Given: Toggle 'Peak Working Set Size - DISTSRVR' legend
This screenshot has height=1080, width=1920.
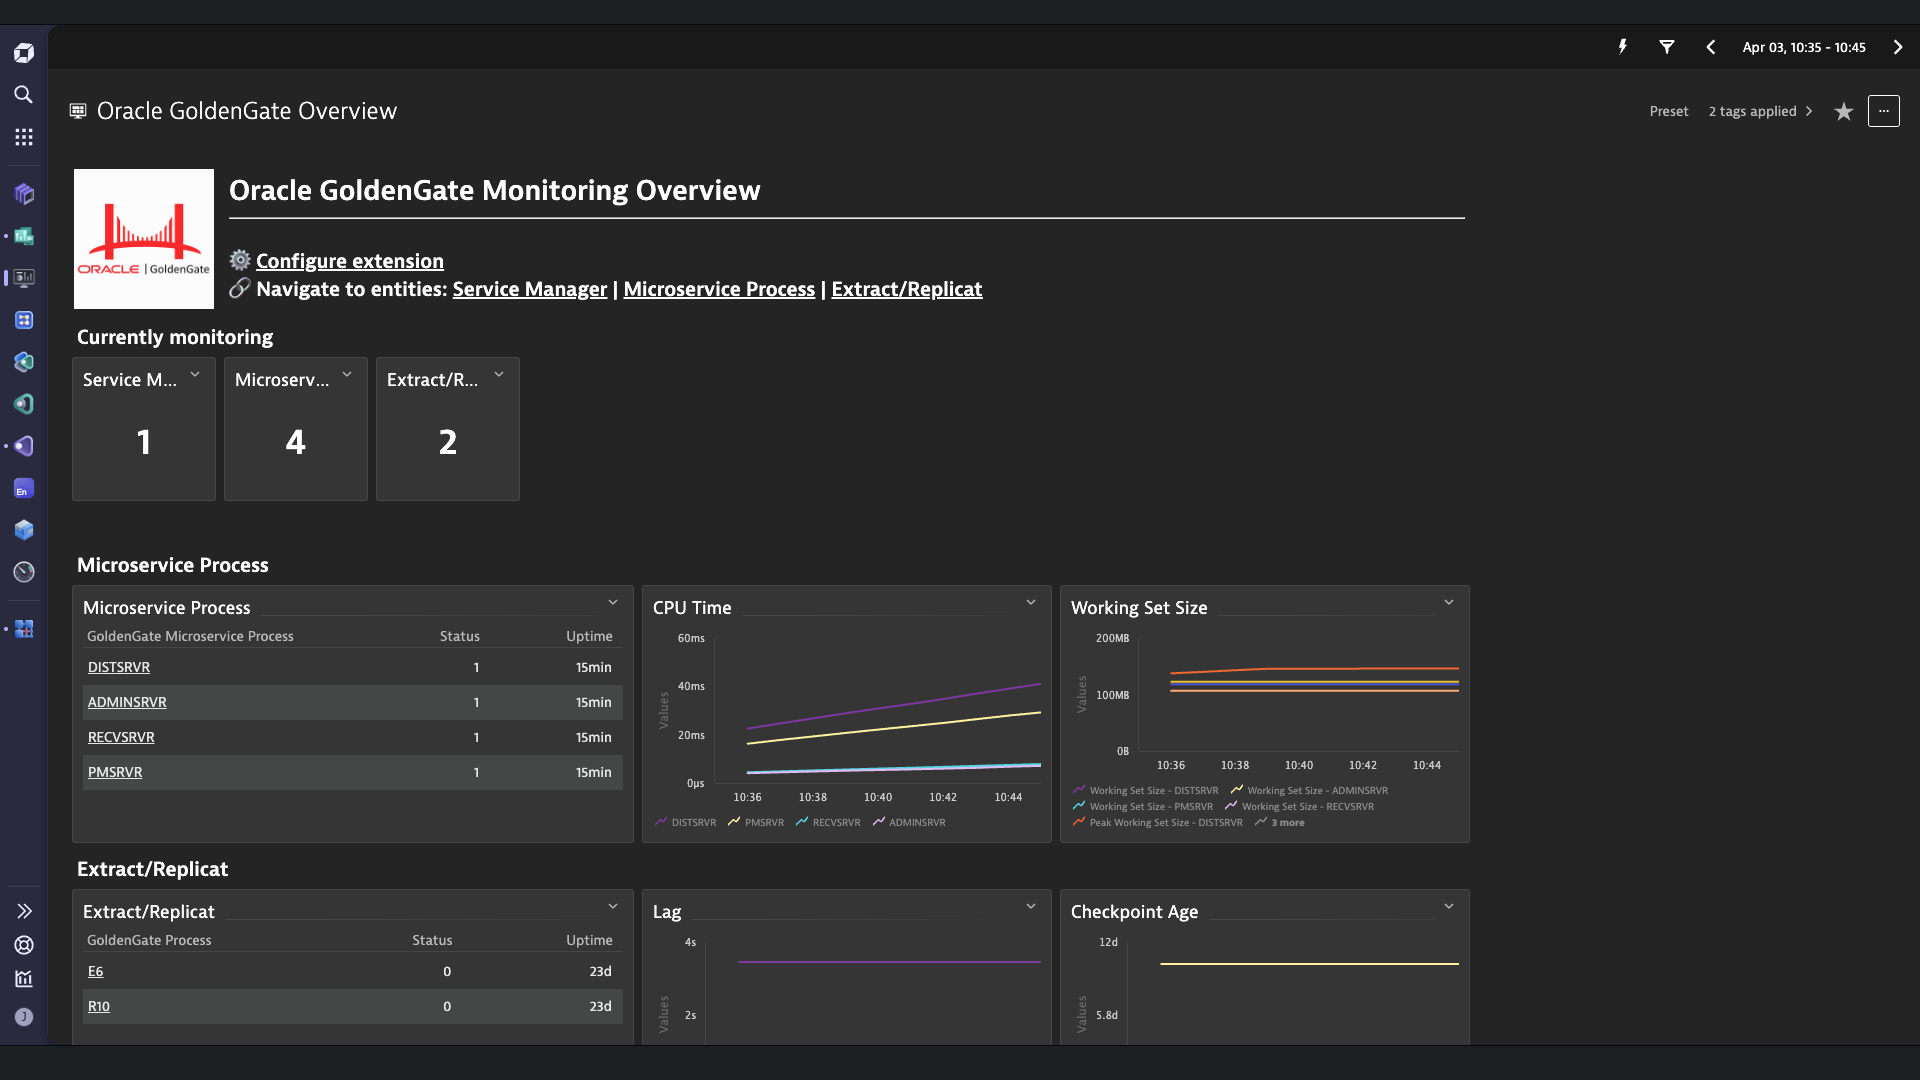Looking at the screenshot, I should (x=1158, y=822).
